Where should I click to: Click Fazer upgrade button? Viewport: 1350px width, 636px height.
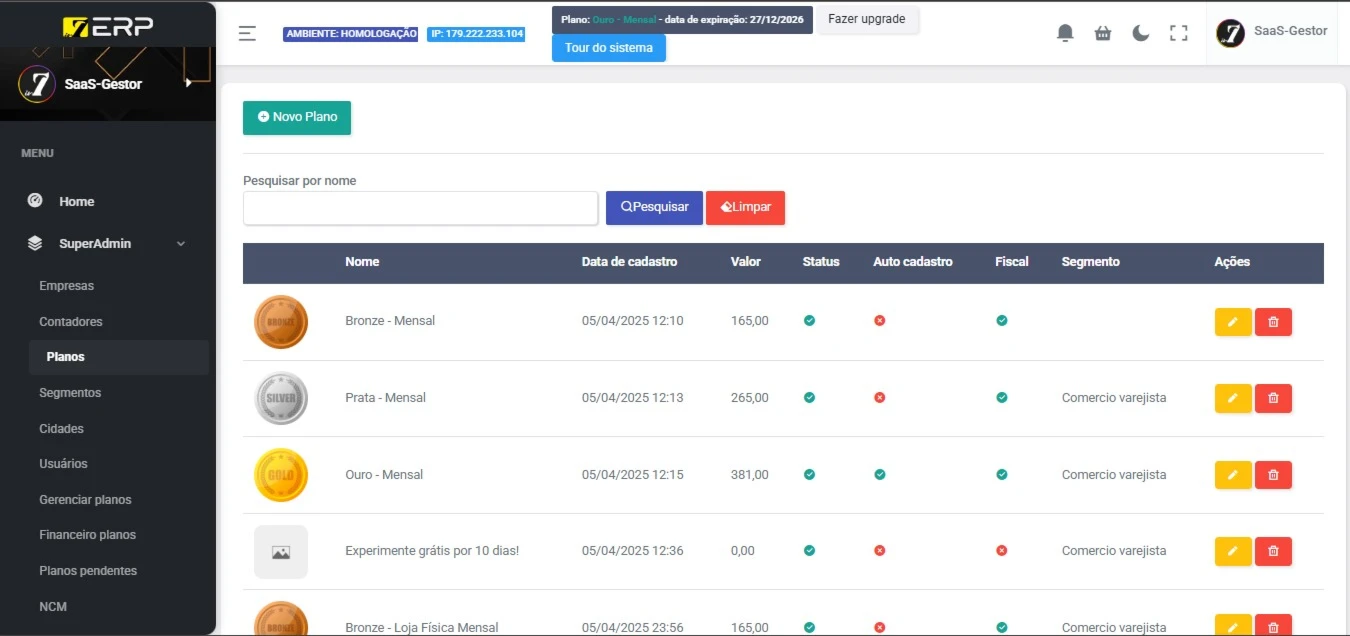point(867,19)
